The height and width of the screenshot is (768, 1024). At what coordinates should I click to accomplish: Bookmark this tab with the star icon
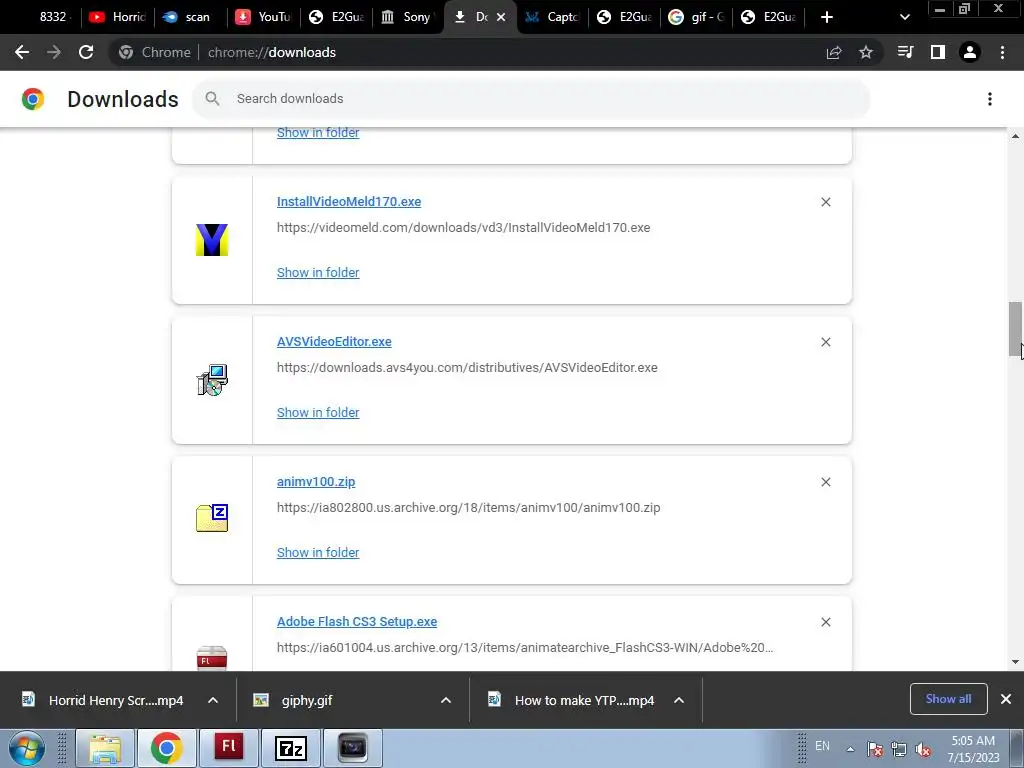(866, 52)
